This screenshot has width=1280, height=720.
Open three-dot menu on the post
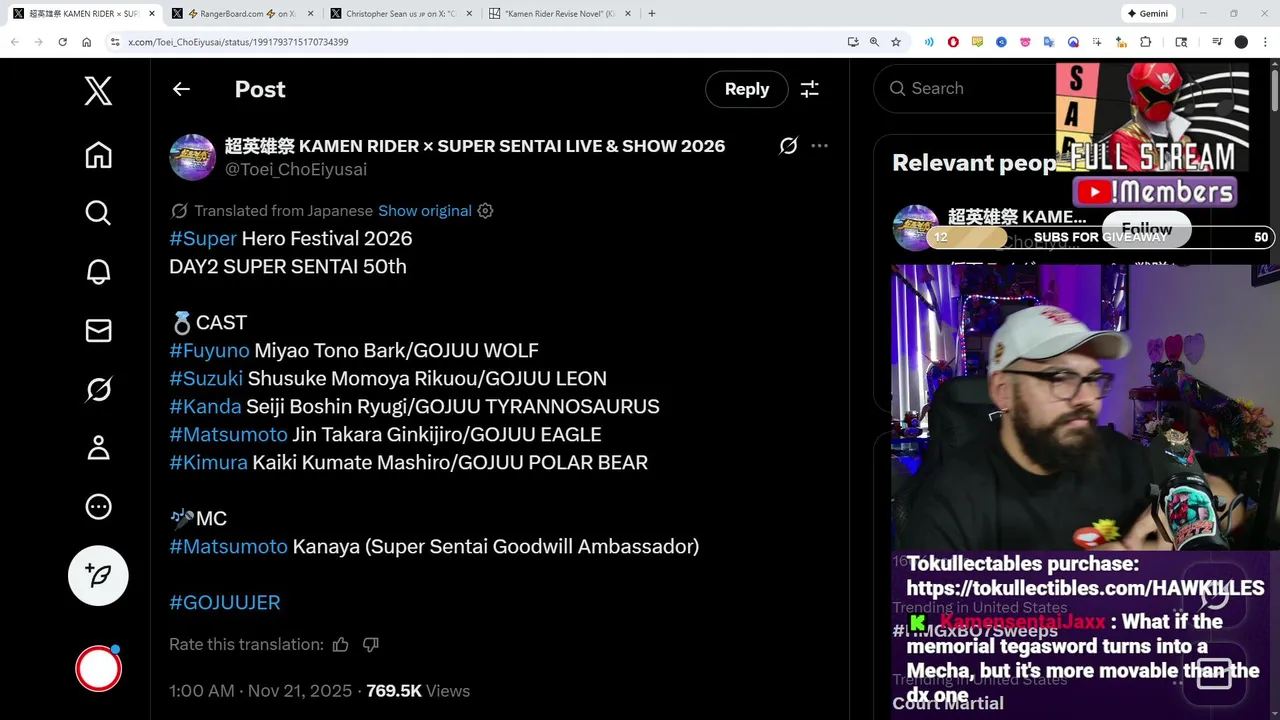tap(819, 146)
